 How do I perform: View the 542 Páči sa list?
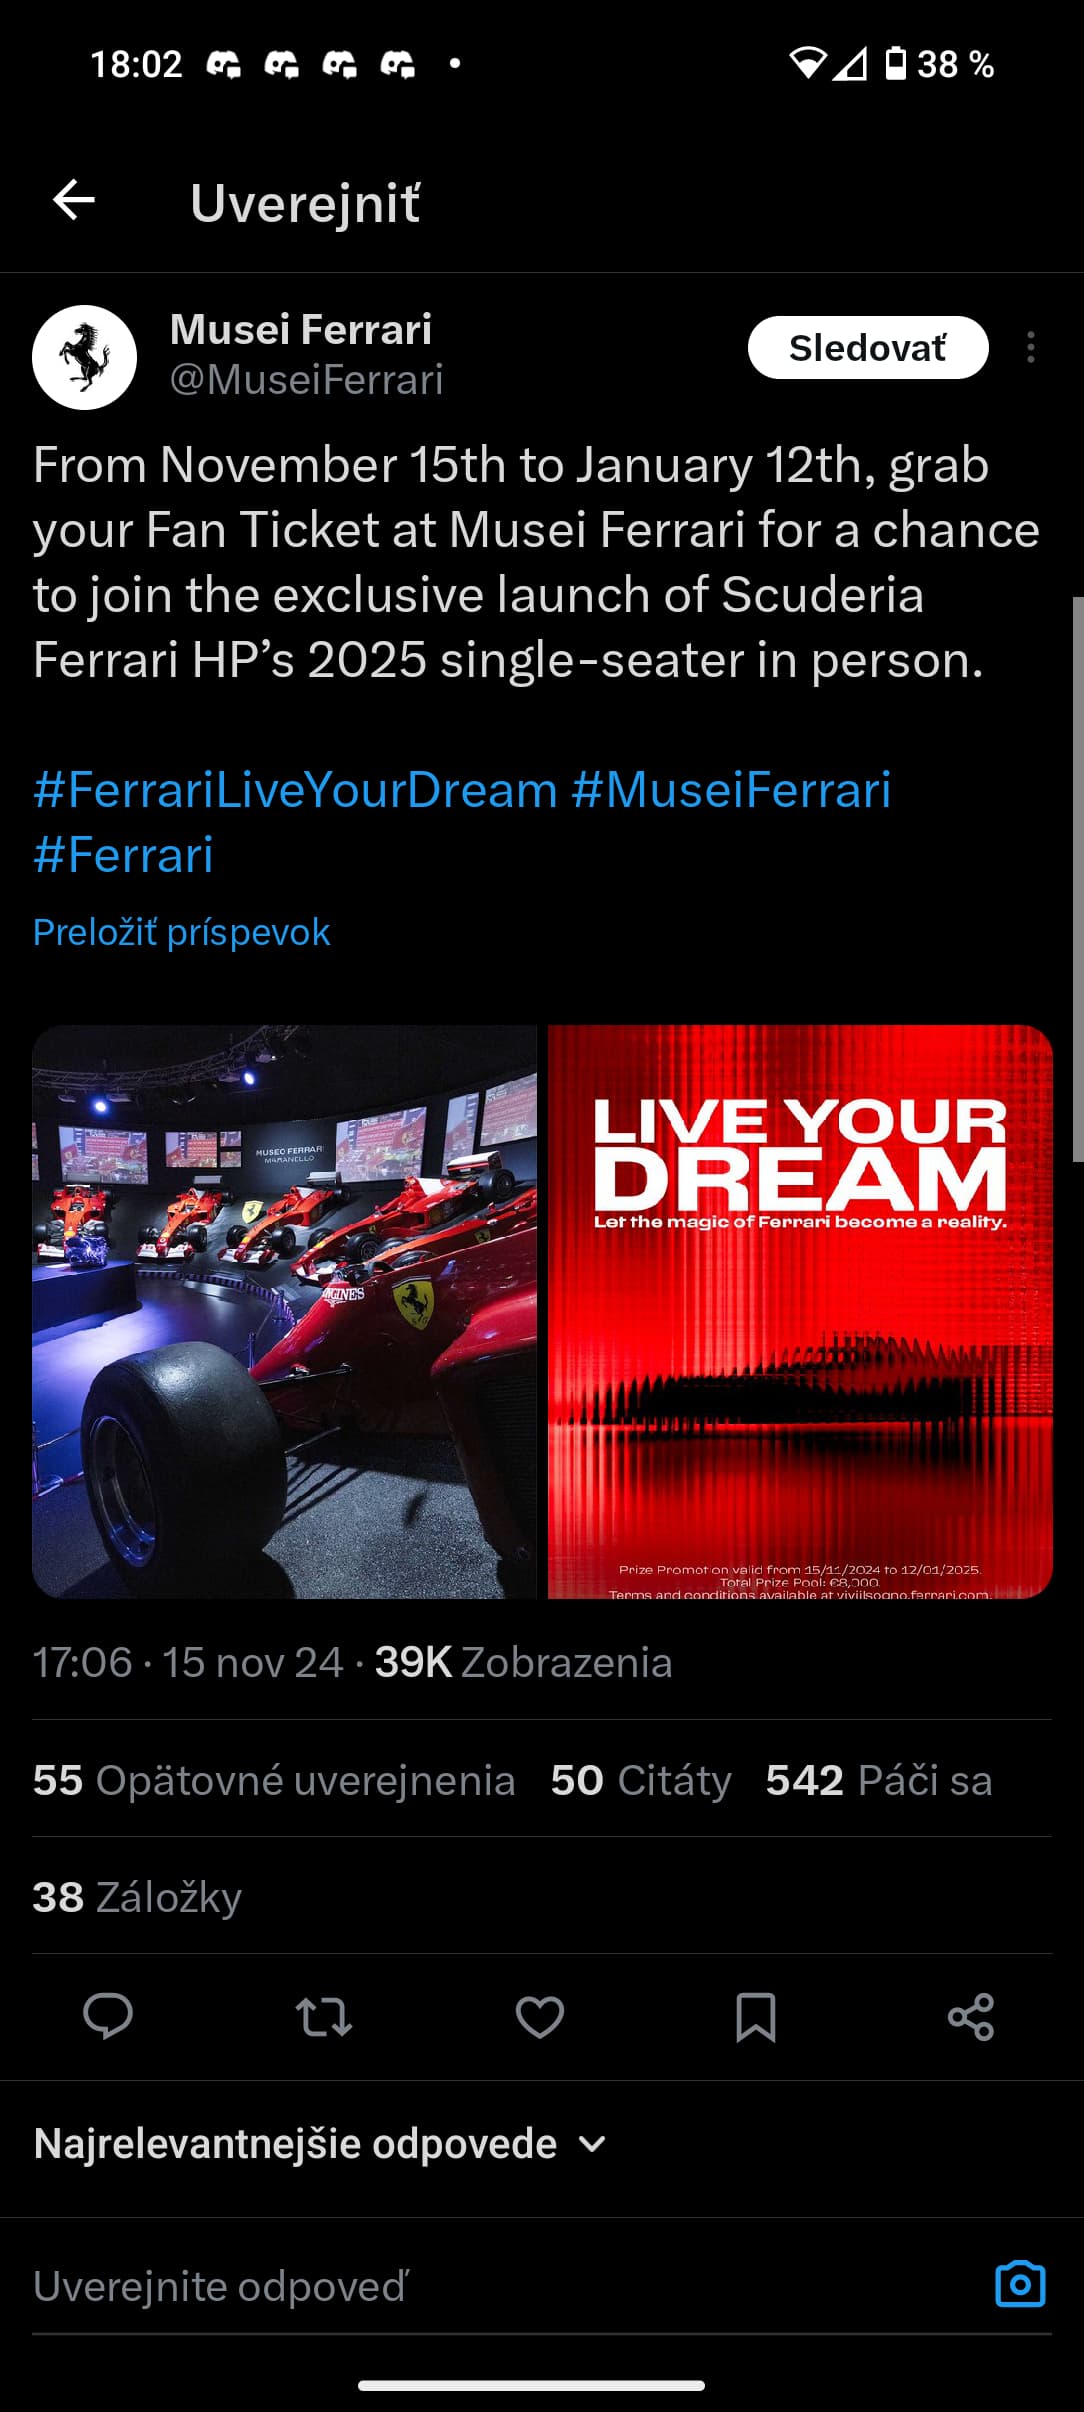point(879,1780)
